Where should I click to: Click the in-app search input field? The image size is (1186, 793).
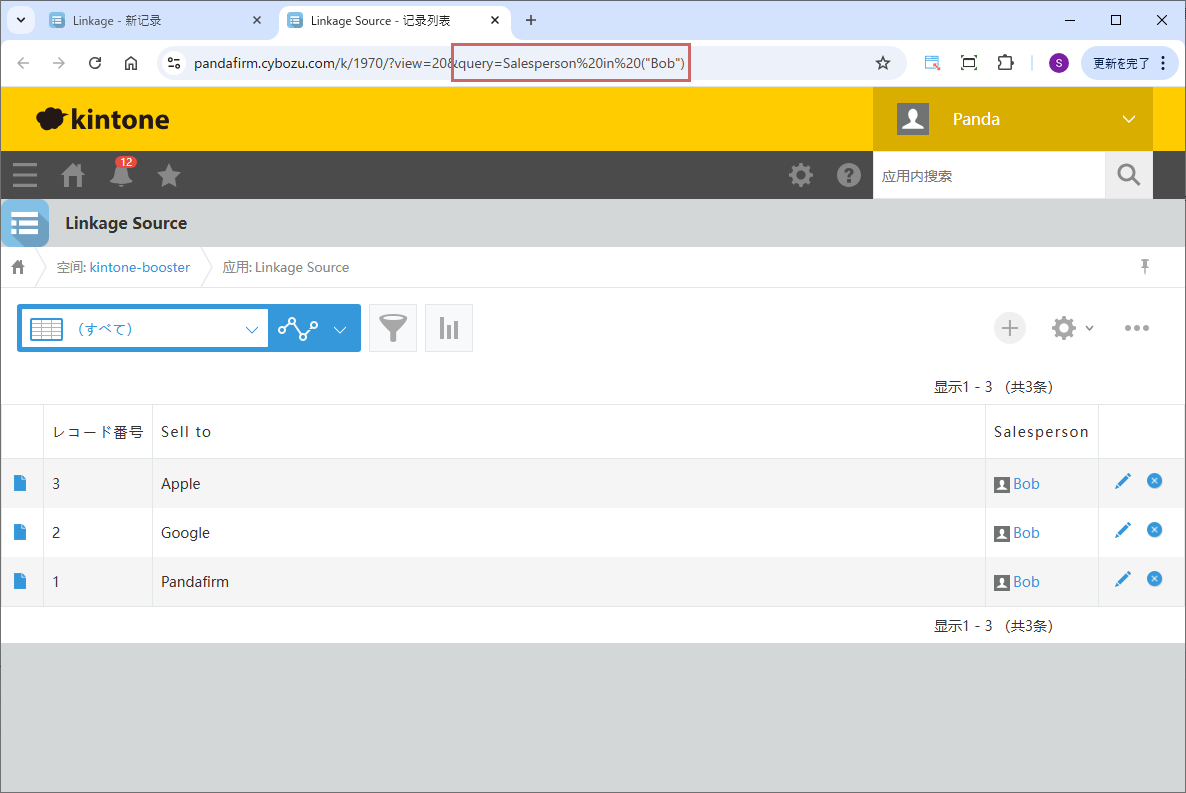coord(988,176)
